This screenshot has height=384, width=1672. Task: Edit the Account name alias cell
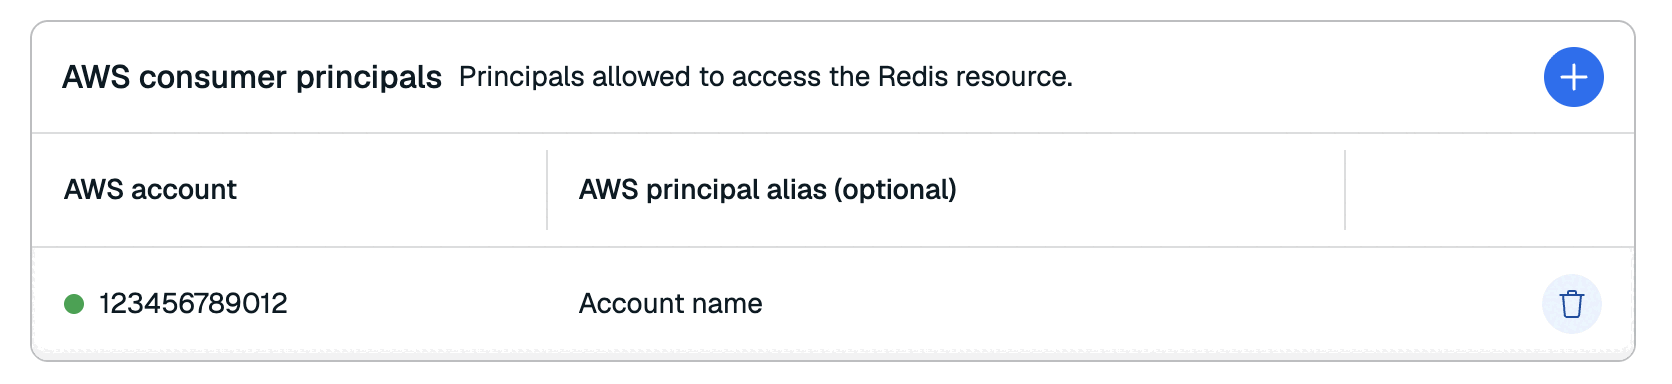pos(670,304)
